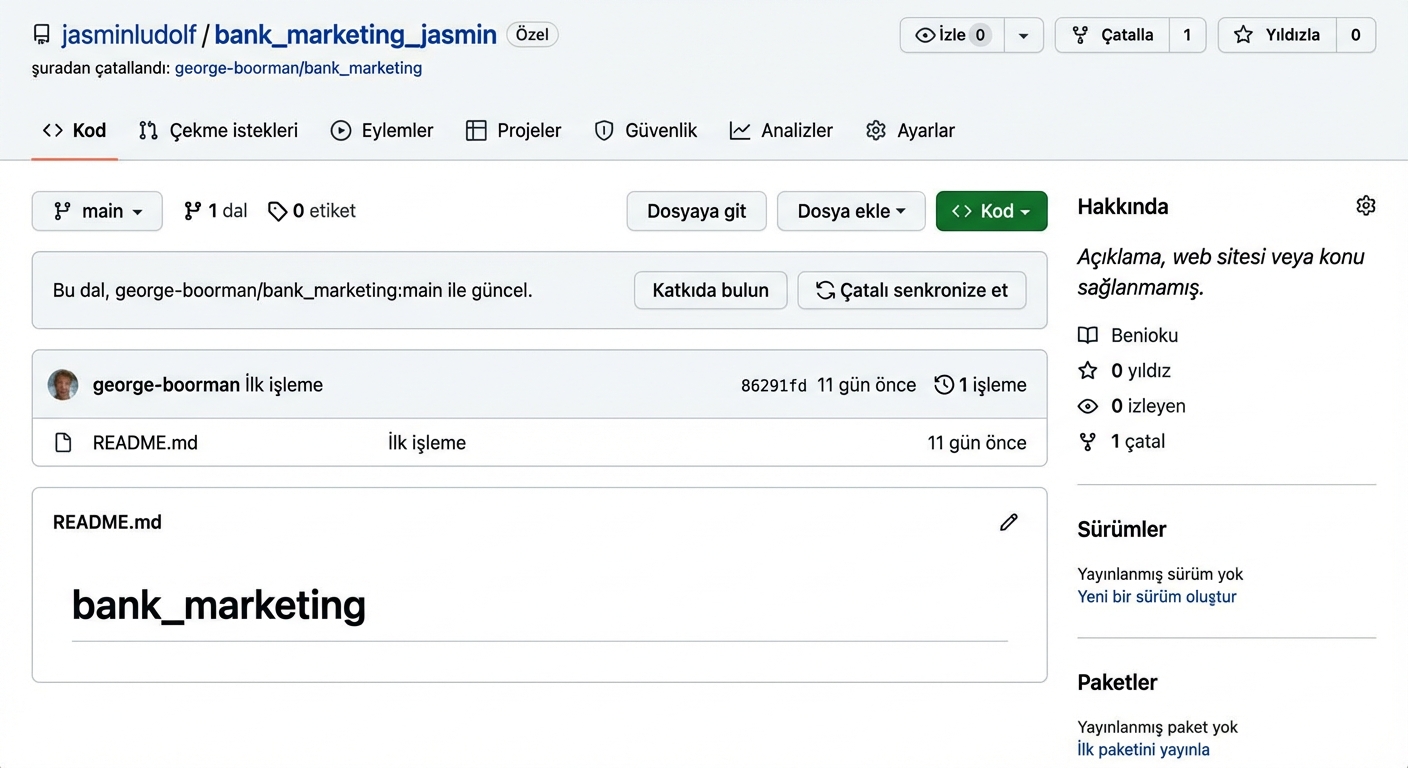
Task: Switch to the Çekme istekleri tab
Action: tap(218, 131)
